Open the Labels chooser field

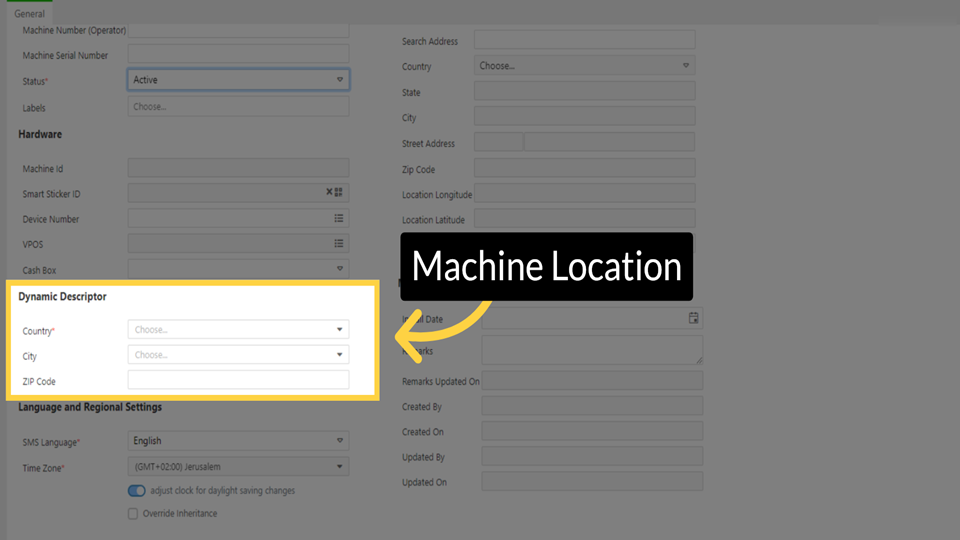click(238, 106)
